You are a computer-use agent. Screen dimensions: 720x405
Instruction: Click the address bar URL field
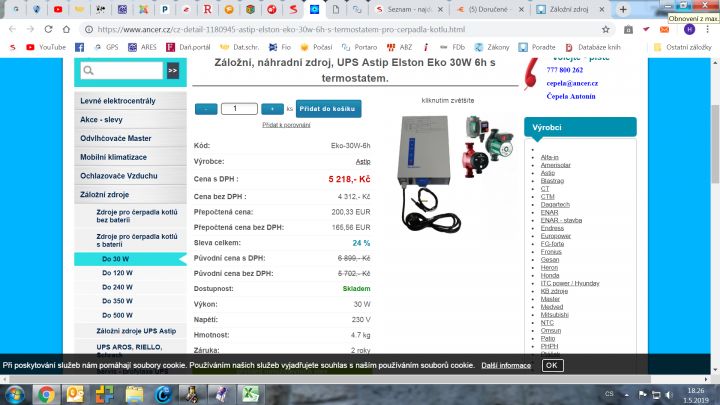(x=340, y=29)
